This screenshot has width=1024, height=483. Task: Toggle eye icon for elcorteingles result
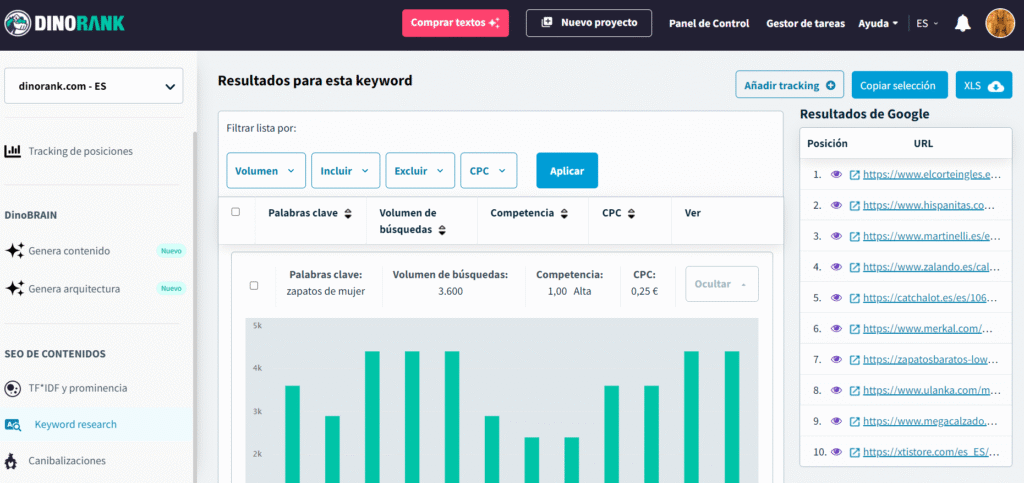(x=835, y=175)
